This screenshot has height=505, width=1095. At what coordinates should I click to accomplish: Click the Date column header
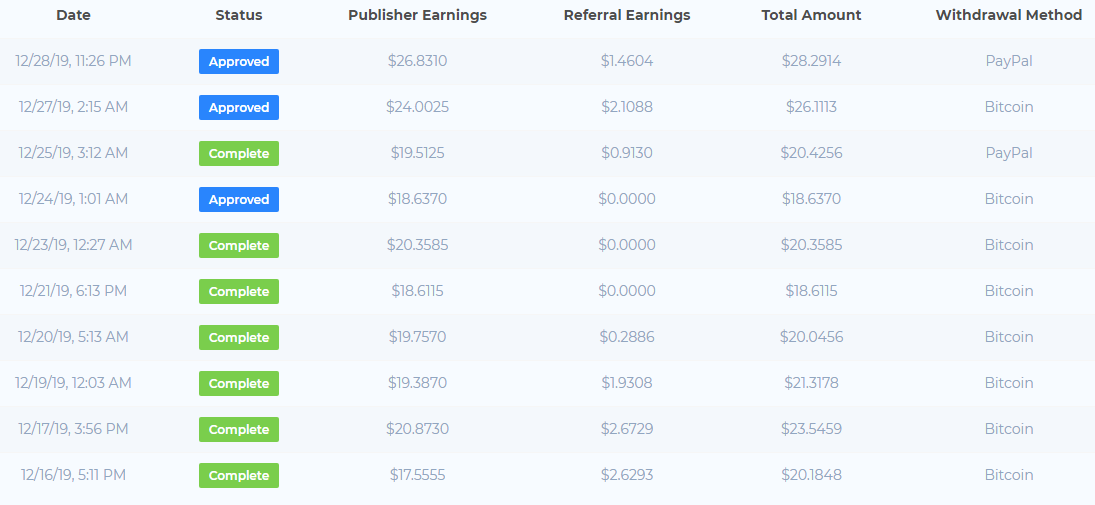(73, 15)
